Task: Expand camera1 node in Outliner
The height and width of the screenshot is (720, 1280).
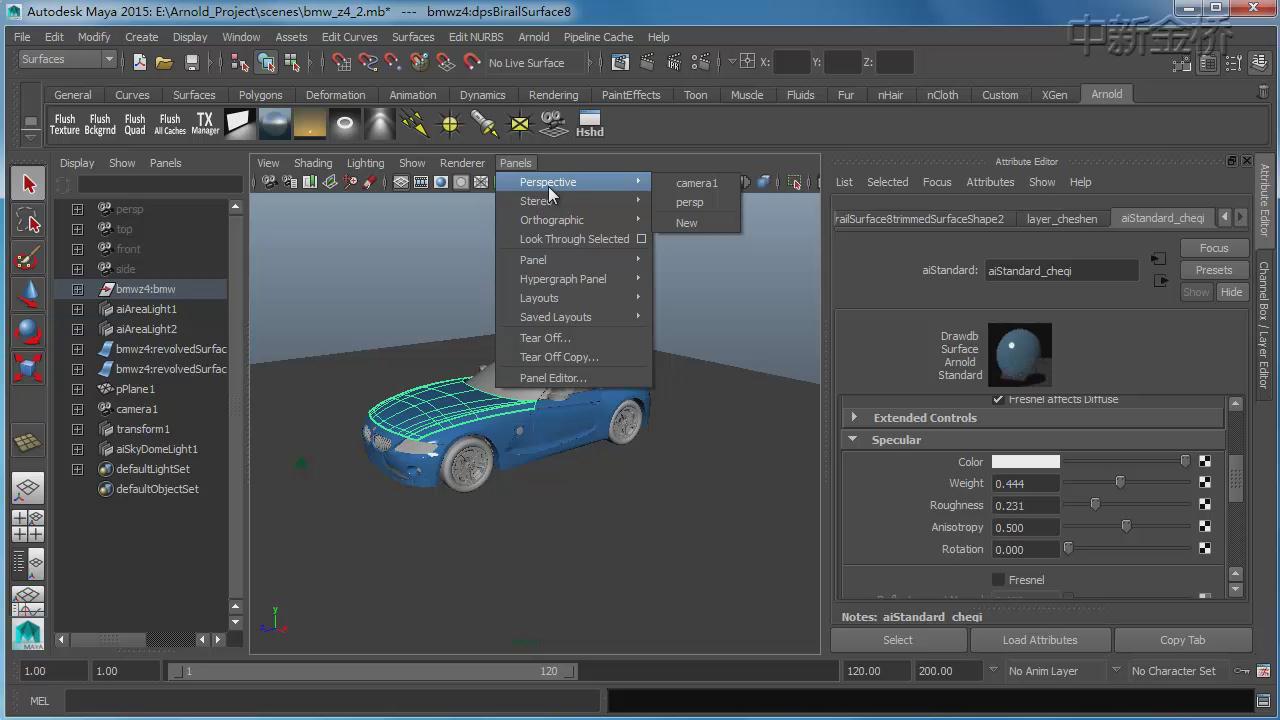Action: [x=77, y=409]
